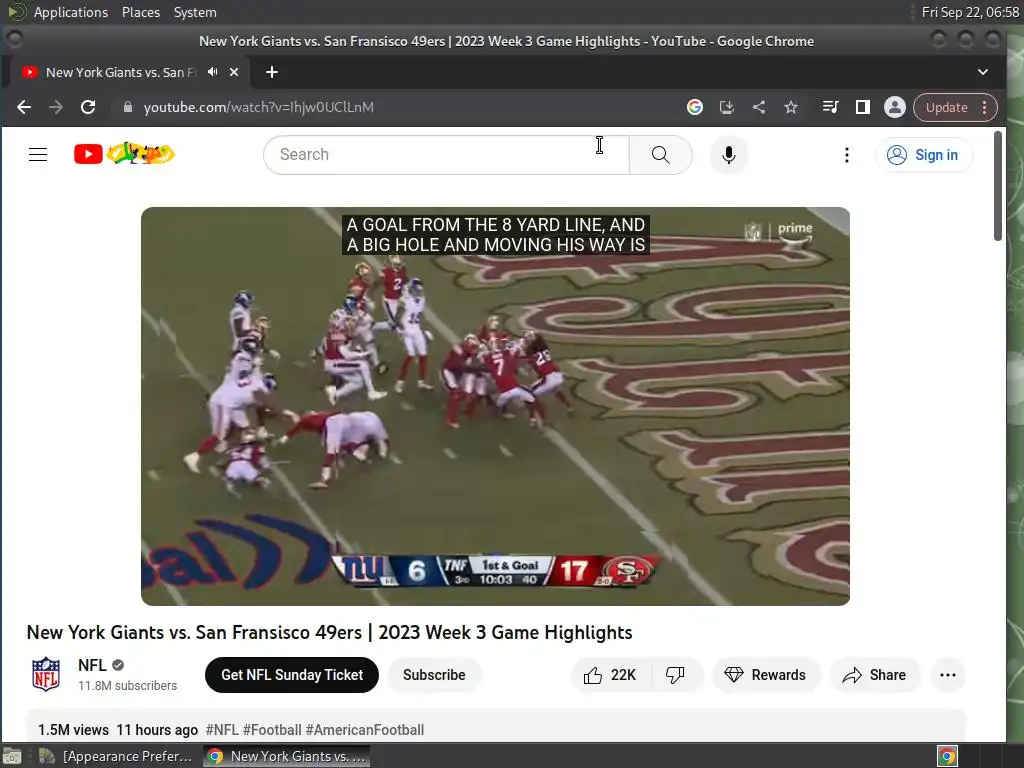
Task: Focus the YouTube Search field
Action: tap(447, 155)
